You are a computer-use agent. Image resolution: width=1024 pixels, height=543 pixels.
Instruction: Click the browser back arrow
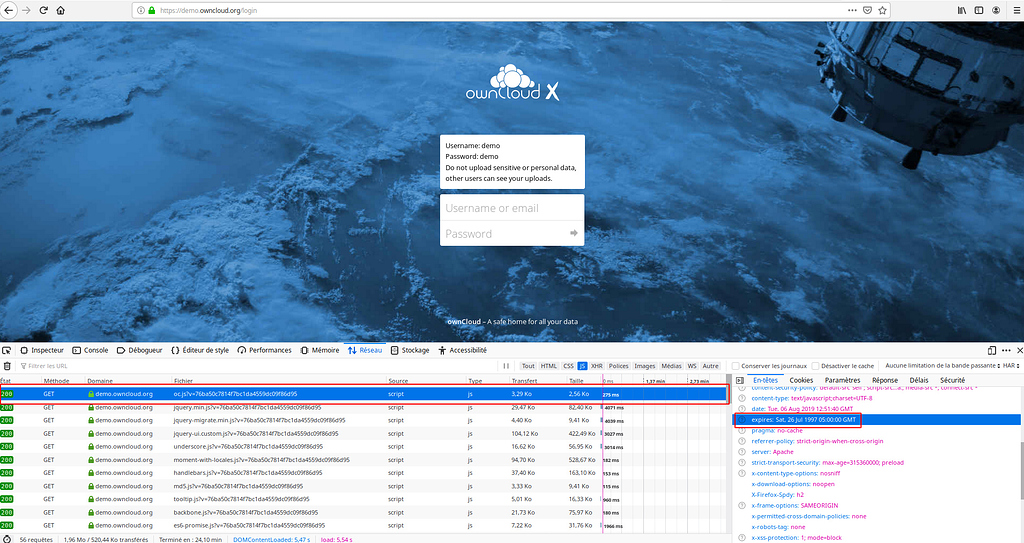coord(8,10)
